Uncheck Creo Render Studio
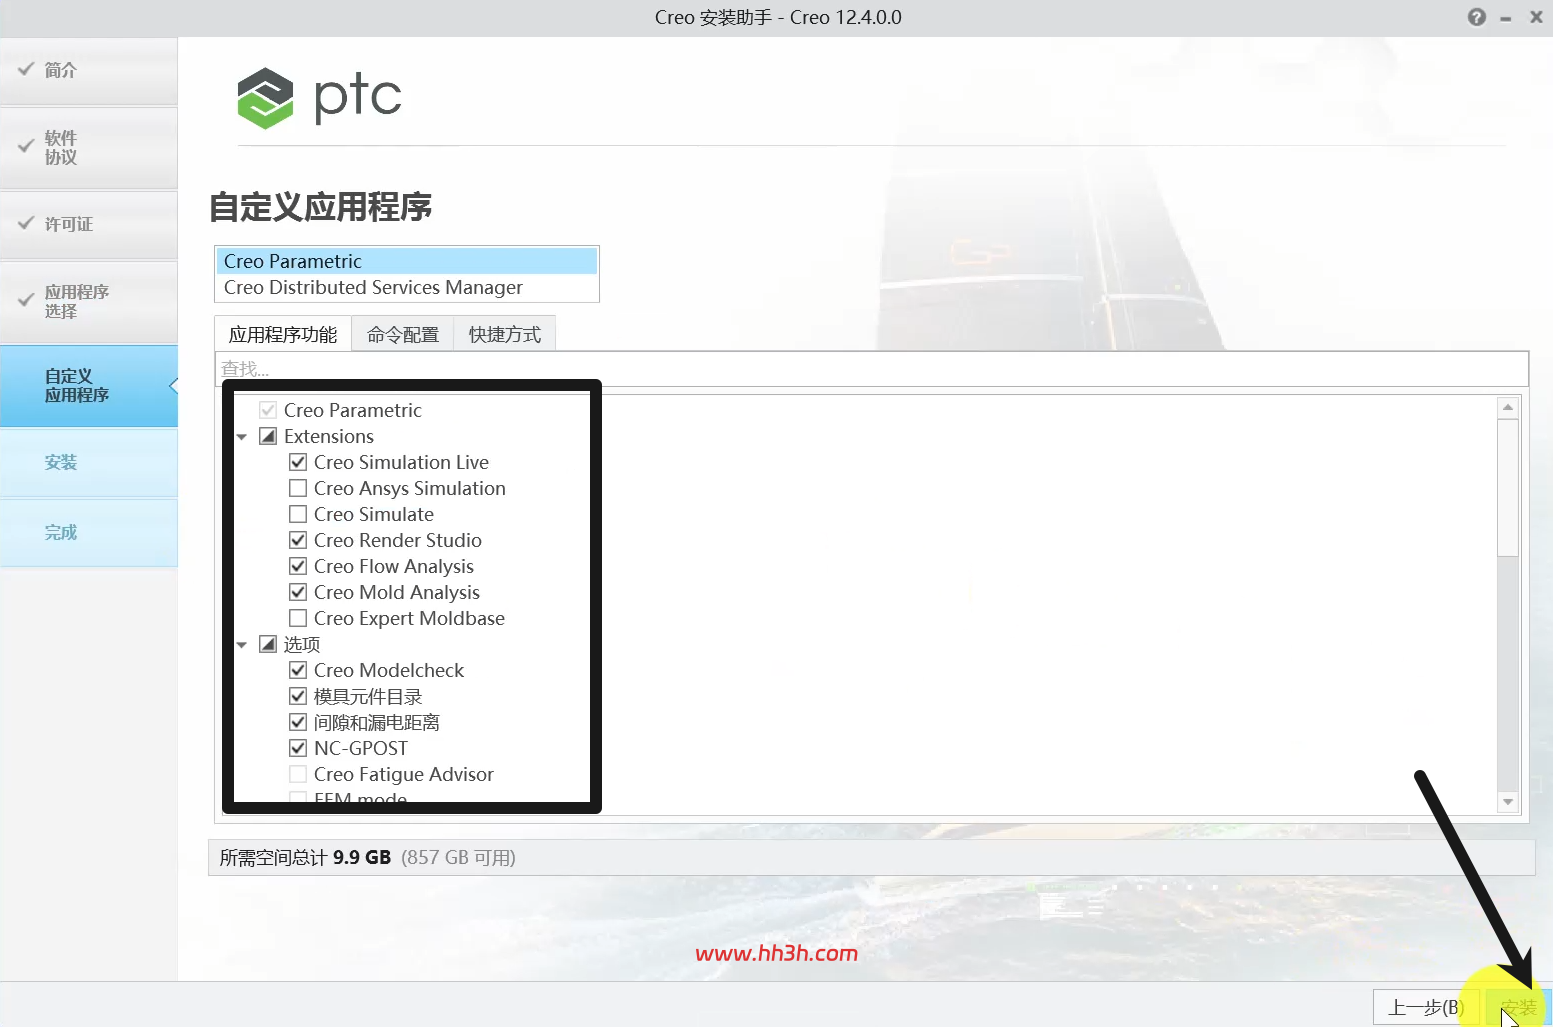Screen dimensions: 1553x1027 click(298, 540)
